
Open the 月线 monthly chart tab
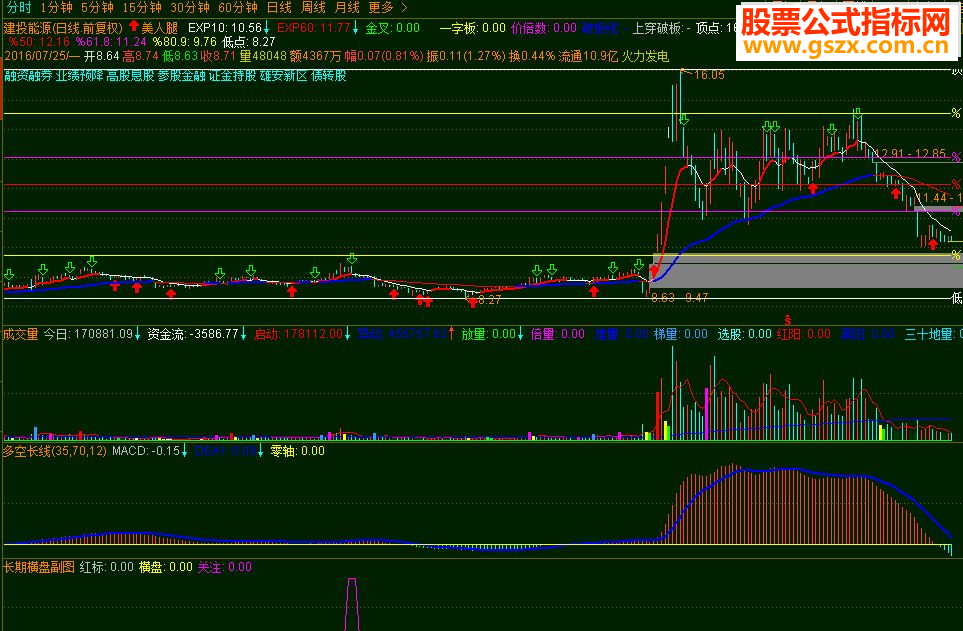[x=347, y=8]
